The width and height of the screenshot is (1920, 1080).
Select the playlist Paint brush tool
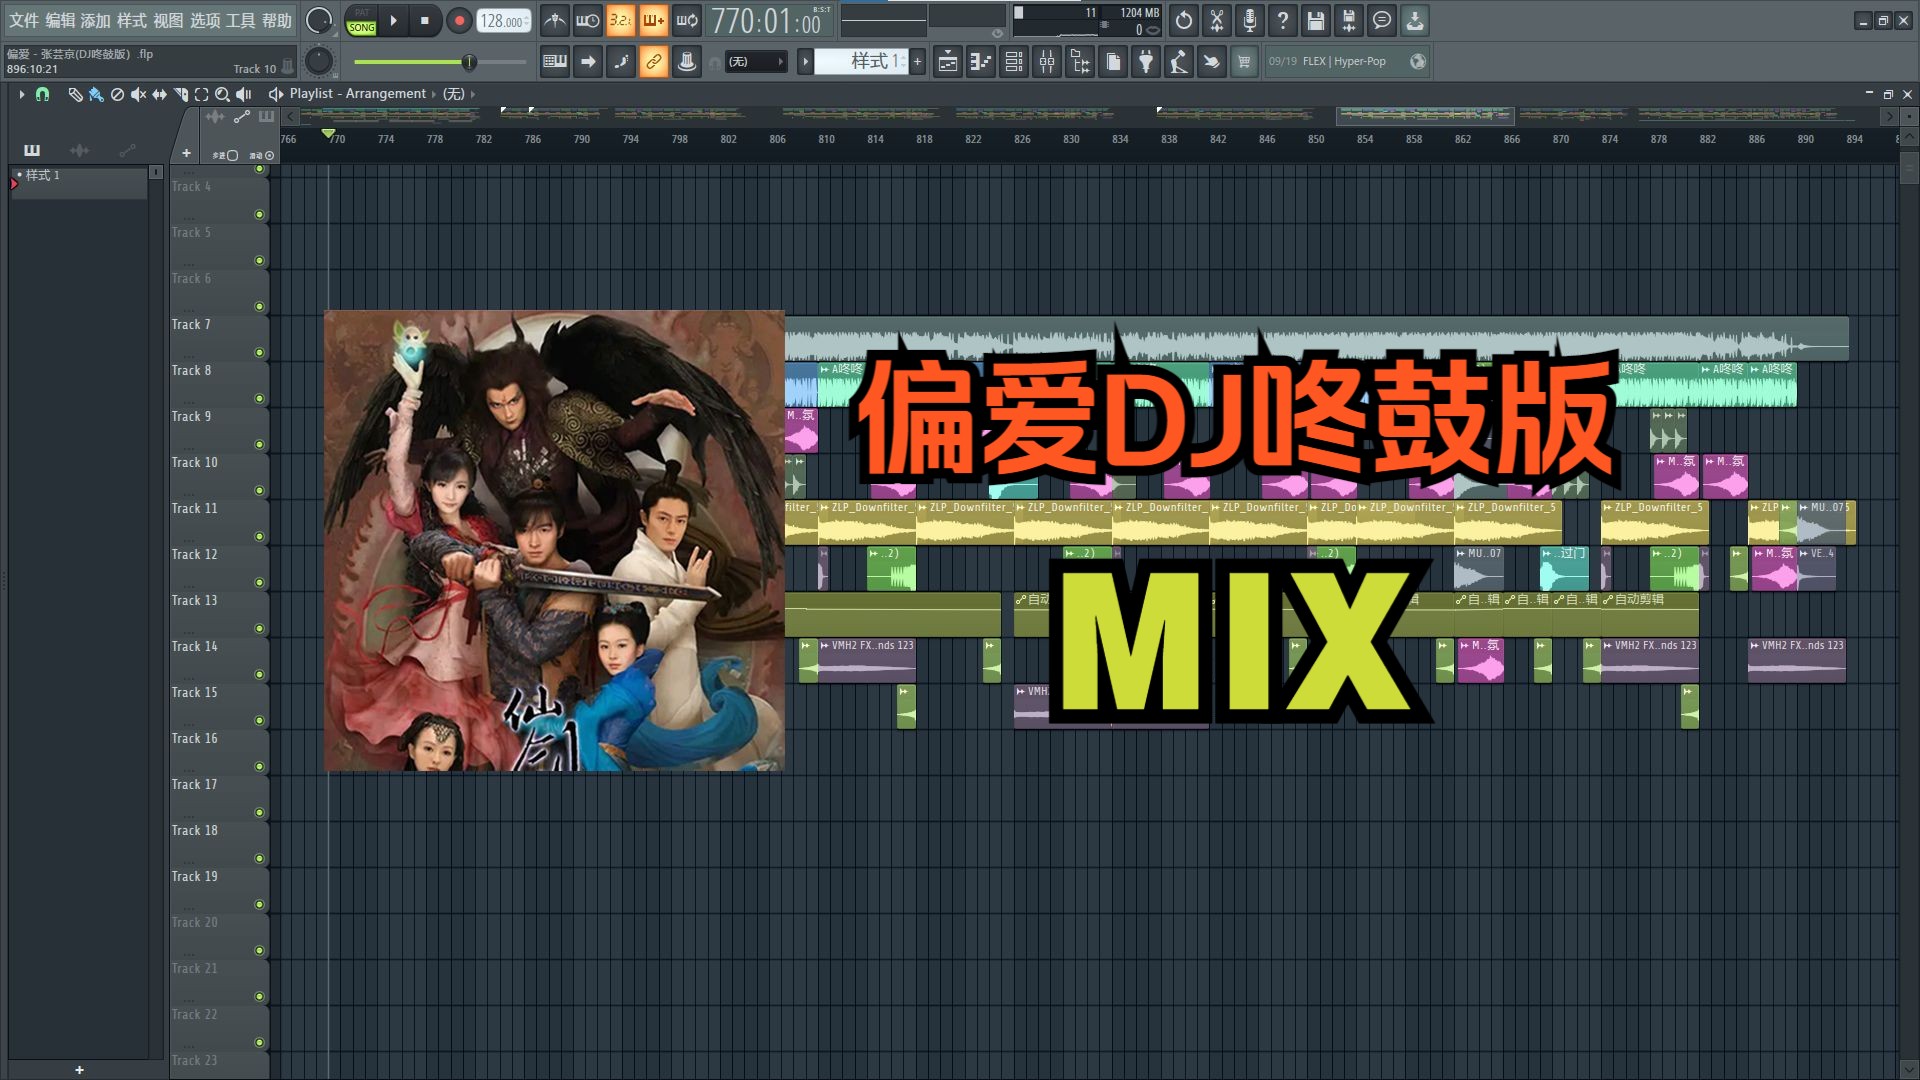click(96, 94)
